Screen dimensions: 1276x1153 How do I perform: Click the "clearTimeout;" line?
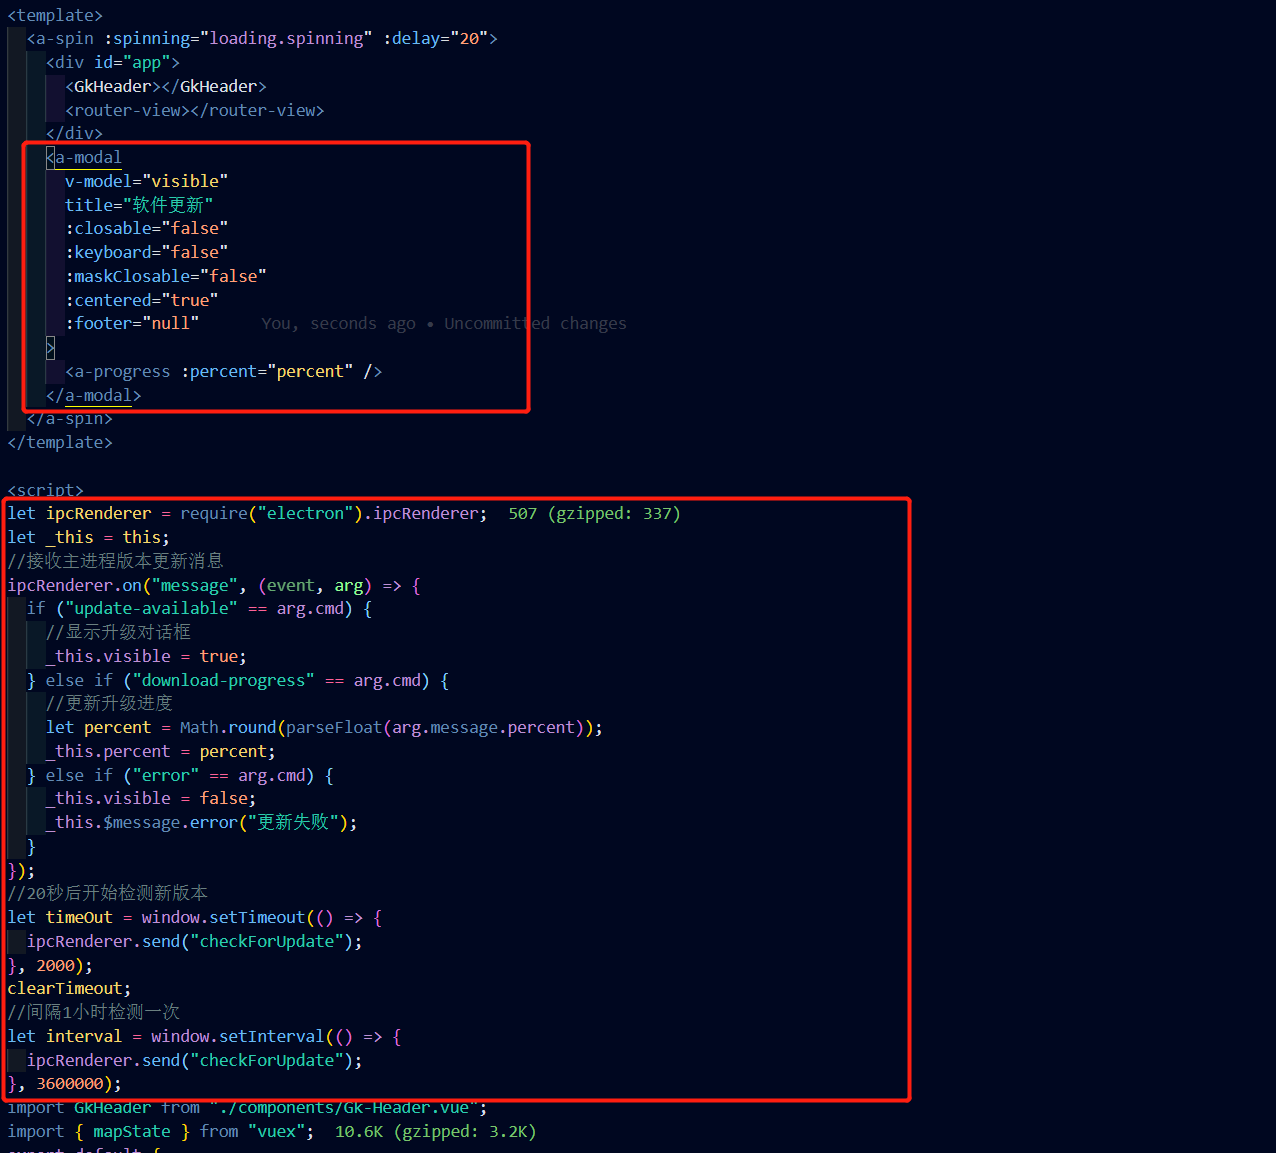coord(70,989)
